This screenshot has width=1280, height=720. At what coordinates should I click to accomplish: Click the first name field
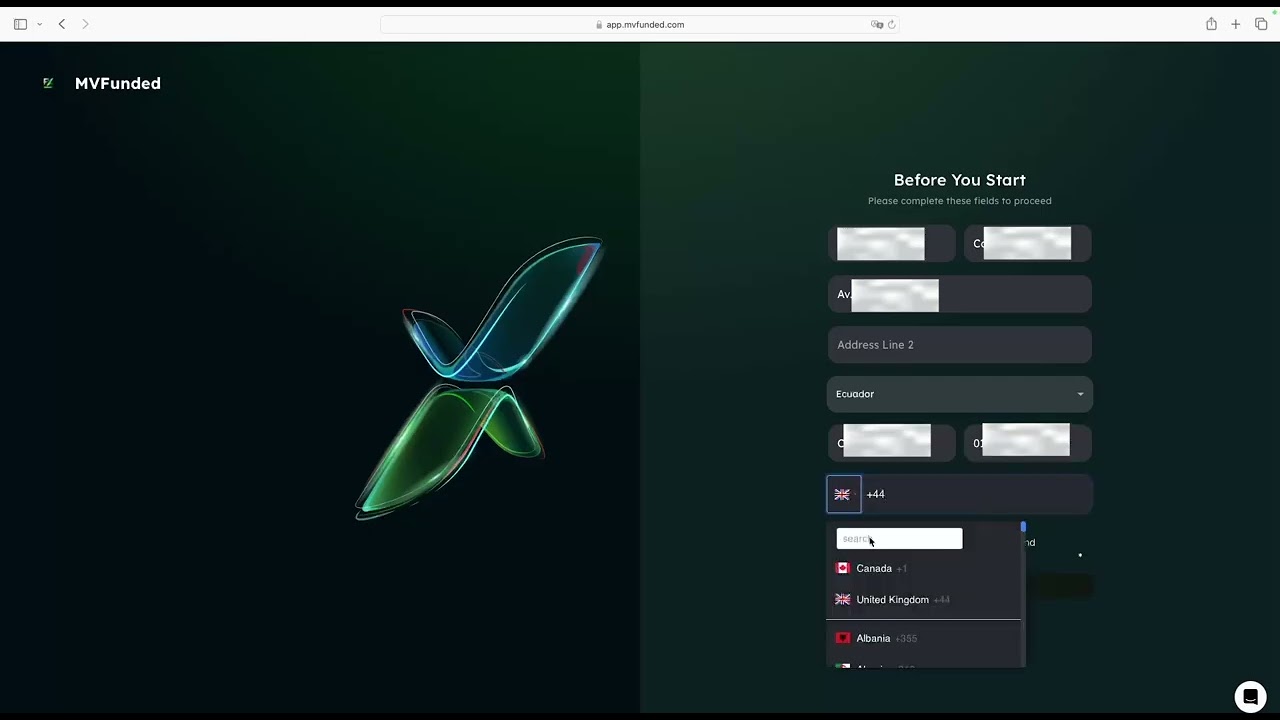[x=892, y=244]
